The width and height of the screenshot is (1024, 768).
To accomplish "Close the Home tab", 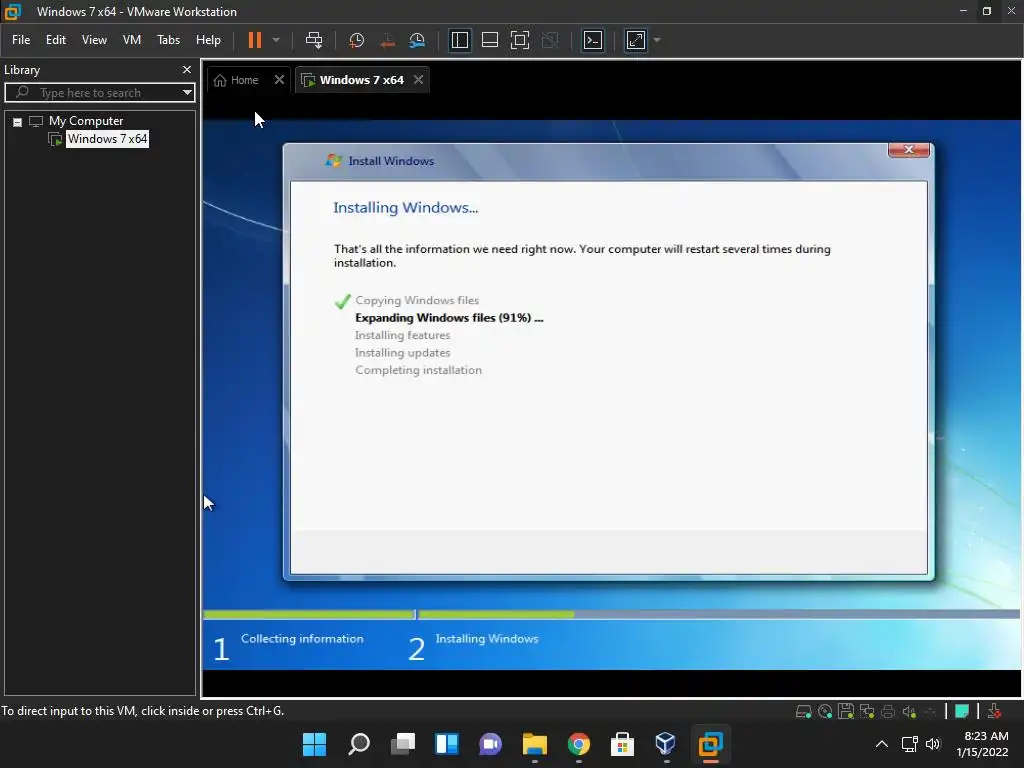I will pyautogui.click(x=280, y=80).
